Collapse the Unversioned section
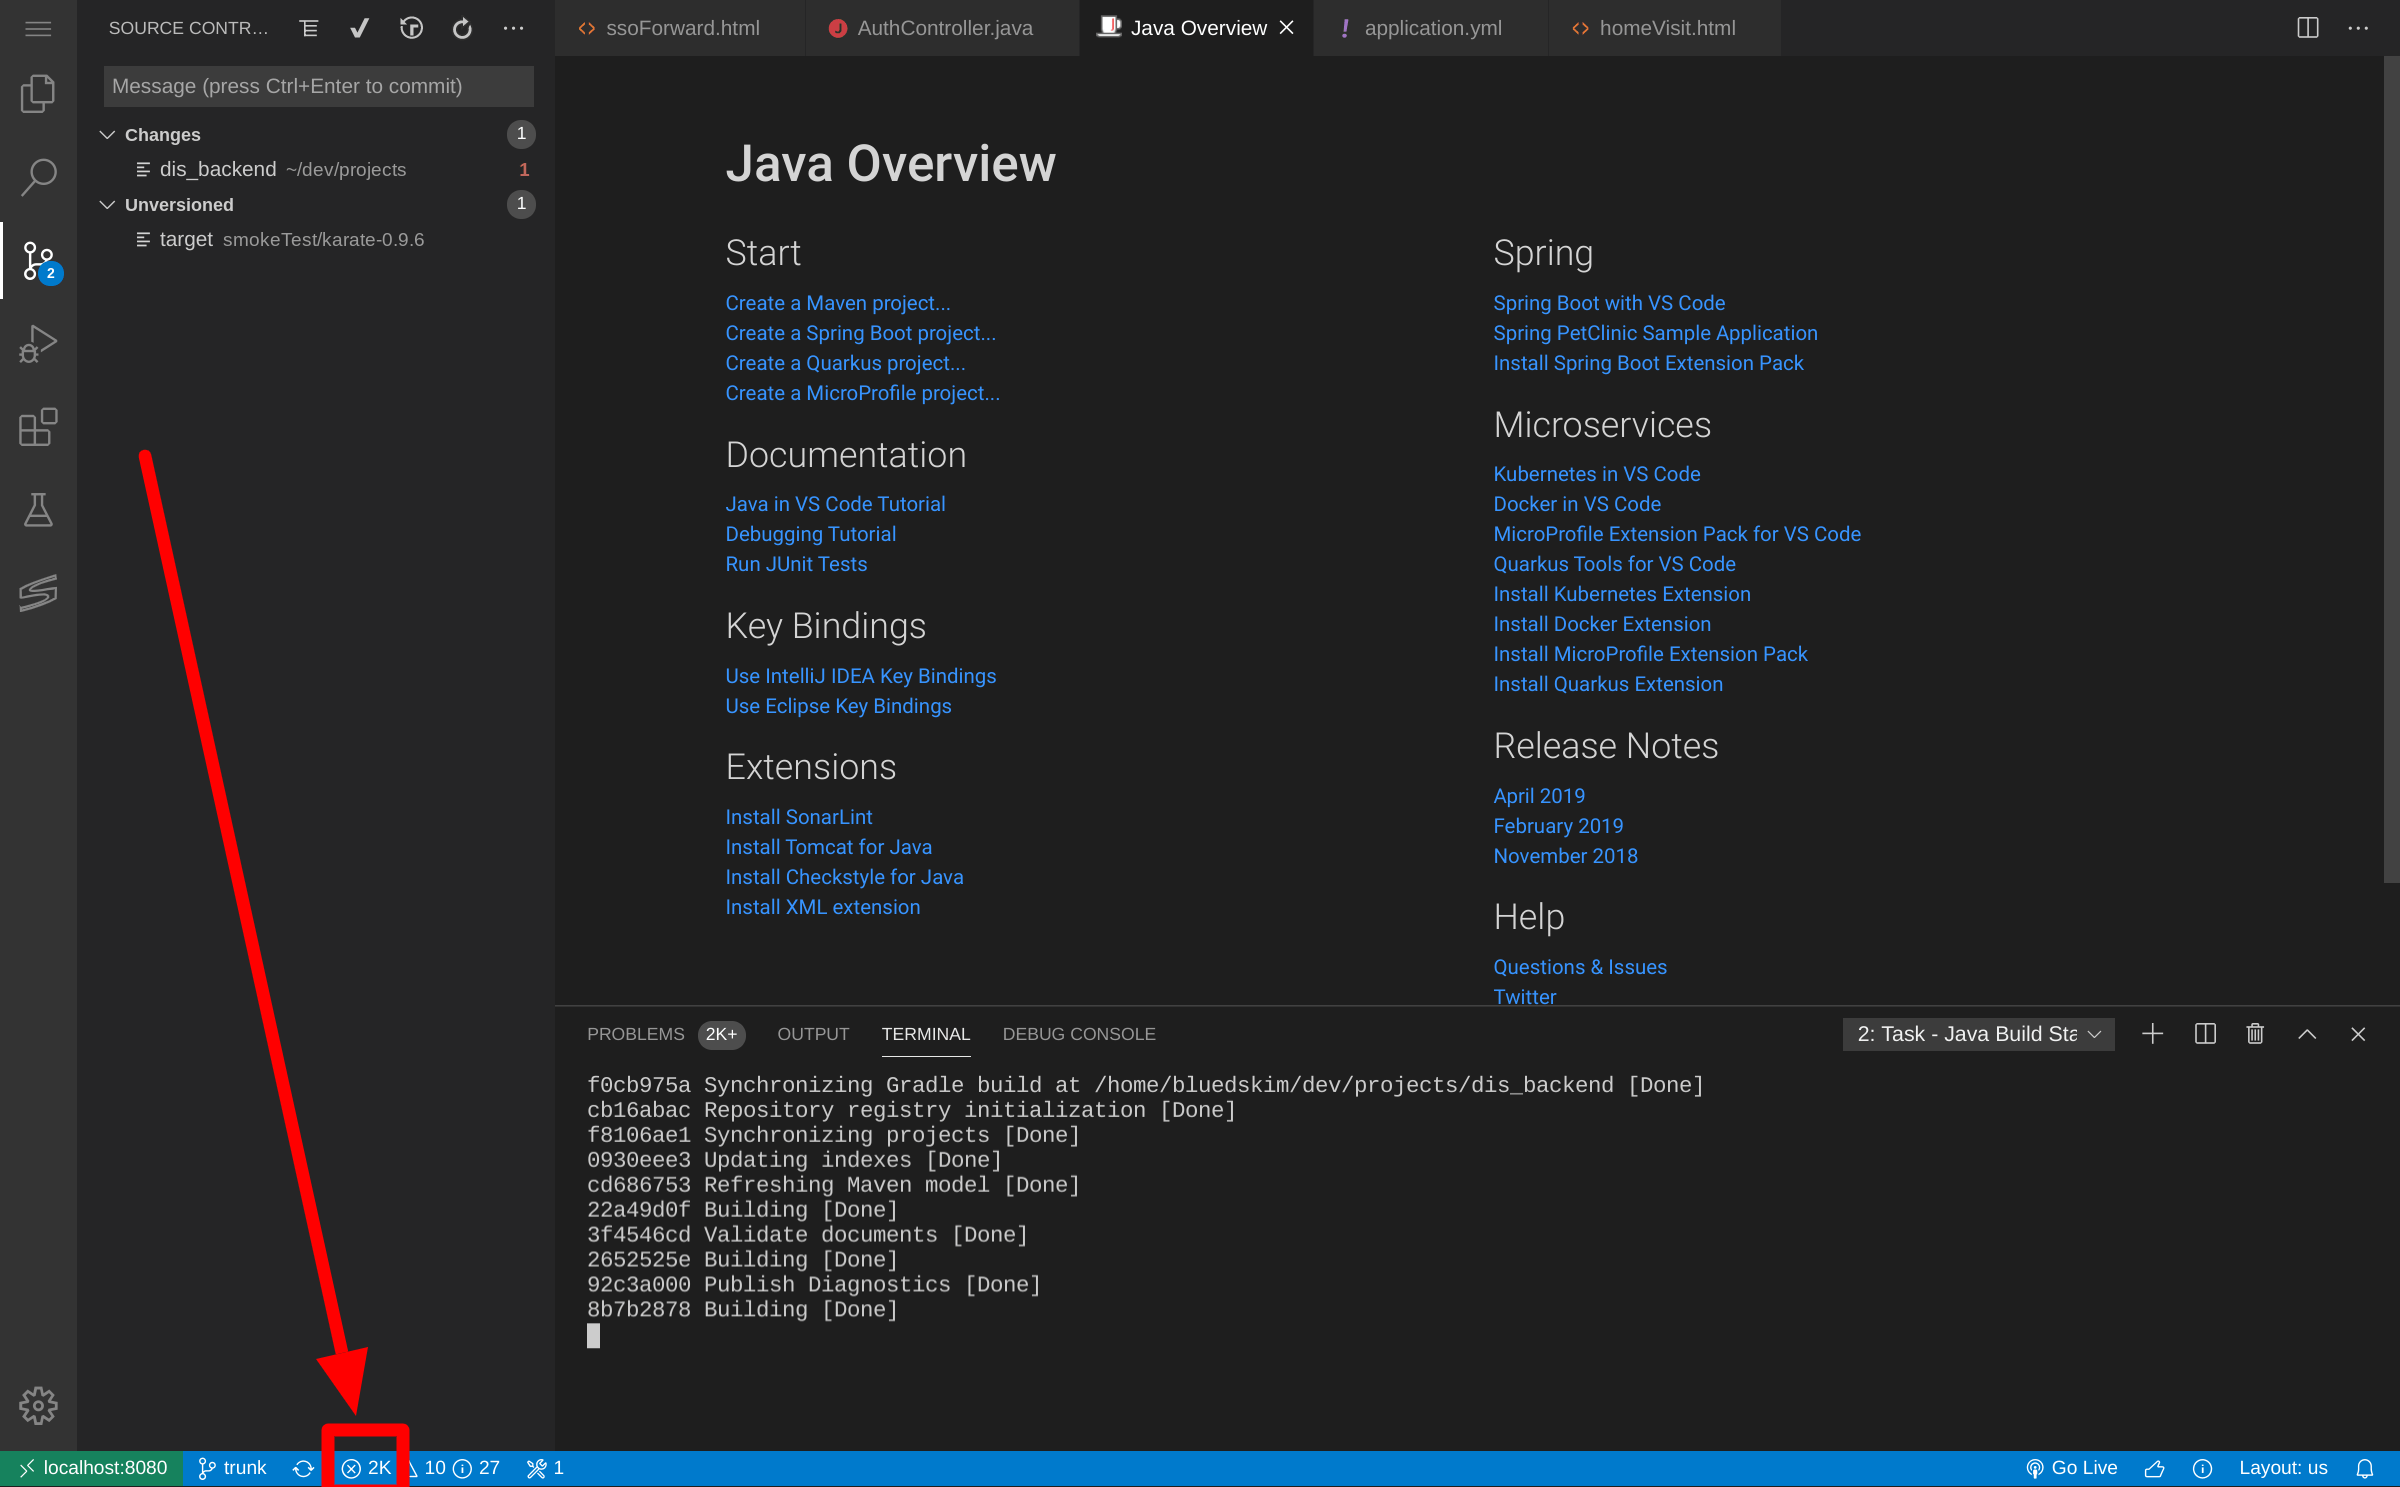The width and height of the screenshot is (2400, 1487). (108, 204)
